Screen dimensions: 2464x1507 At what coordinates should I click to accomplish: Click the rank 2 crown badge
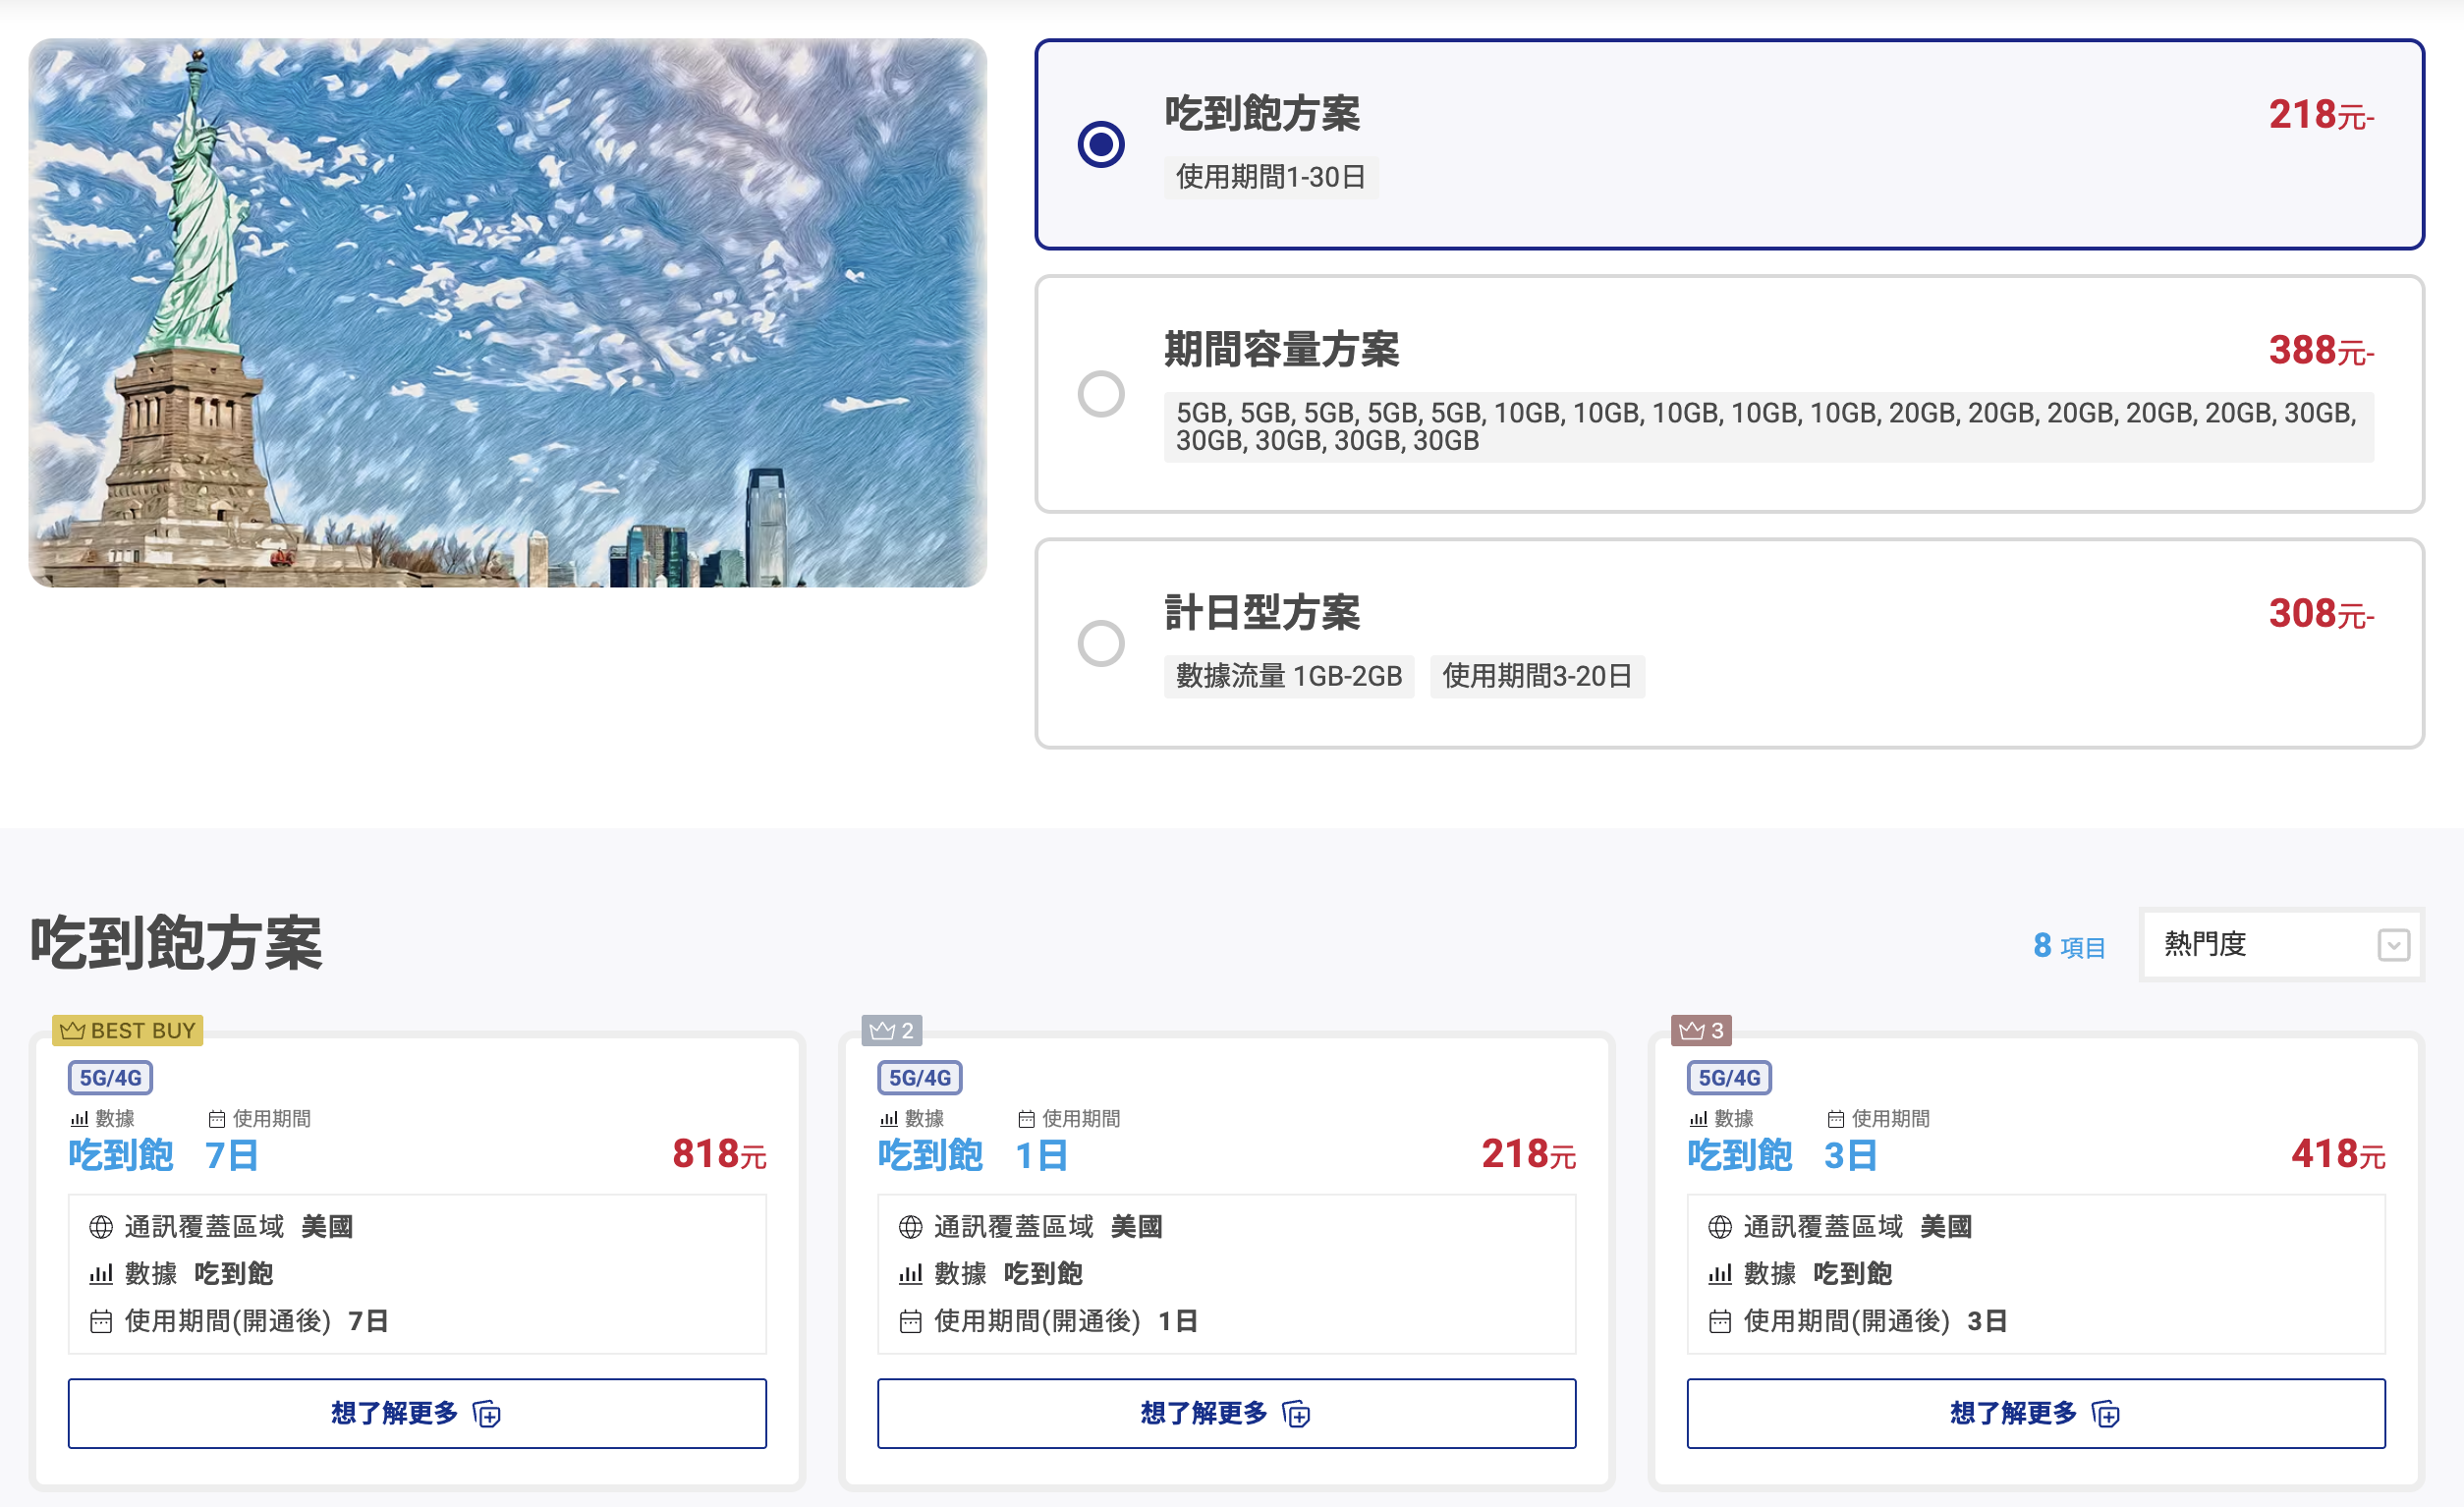[891, 1030]
